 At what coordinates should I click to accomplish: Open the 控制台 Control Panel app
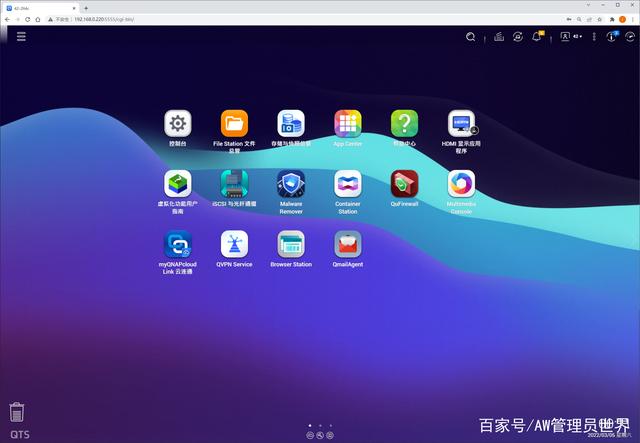coord(178,123)
